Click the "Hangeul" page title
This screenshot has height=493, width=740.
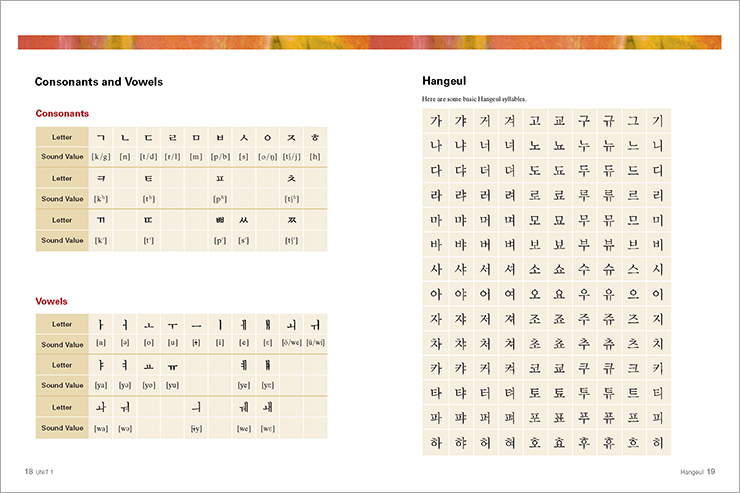click(446, 82)
